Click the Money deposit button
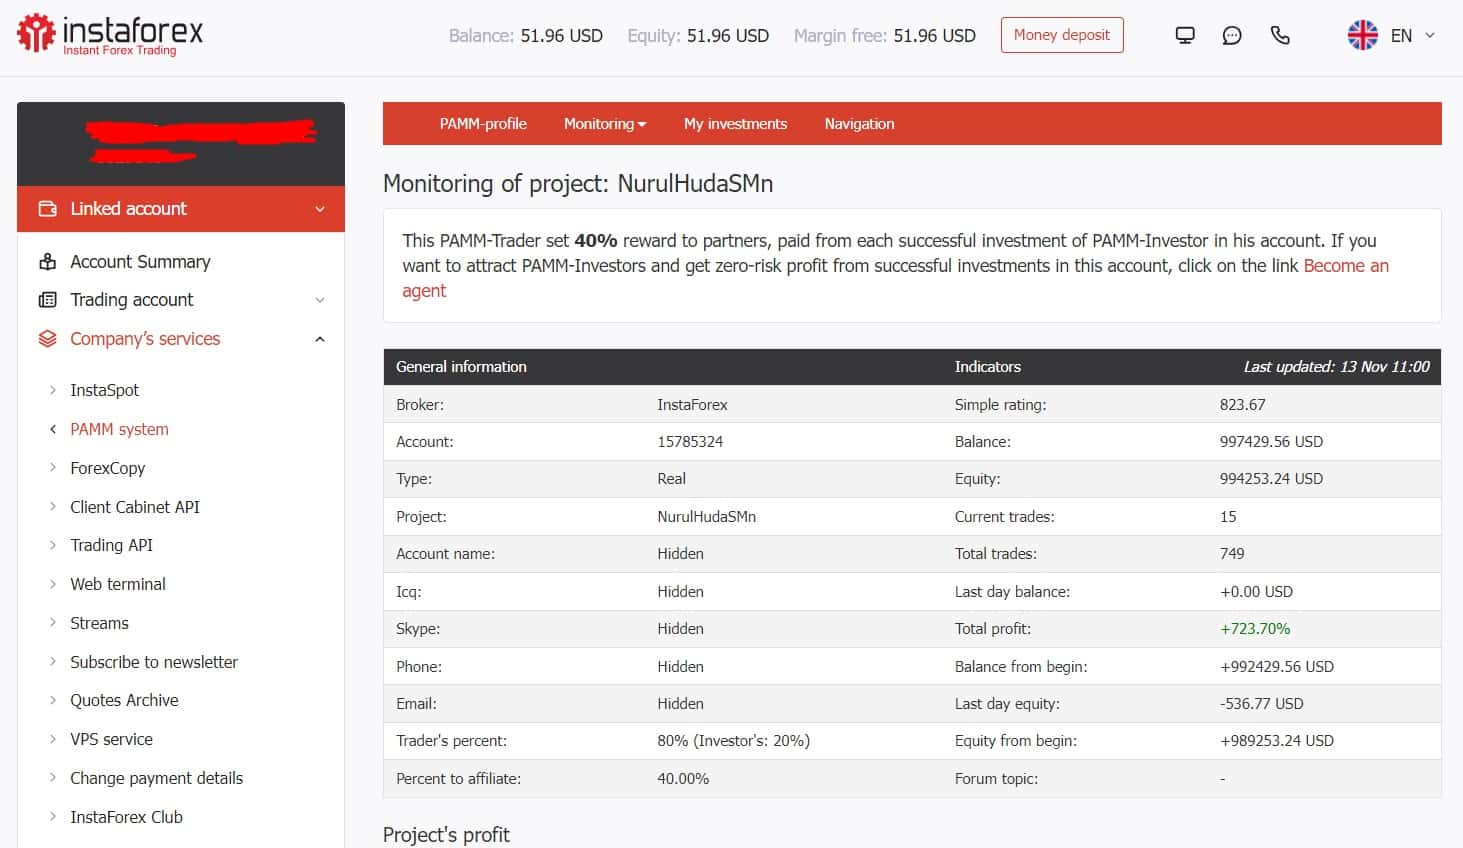The width and height of the screenshot is (1463, 848). pos(1062,35)
